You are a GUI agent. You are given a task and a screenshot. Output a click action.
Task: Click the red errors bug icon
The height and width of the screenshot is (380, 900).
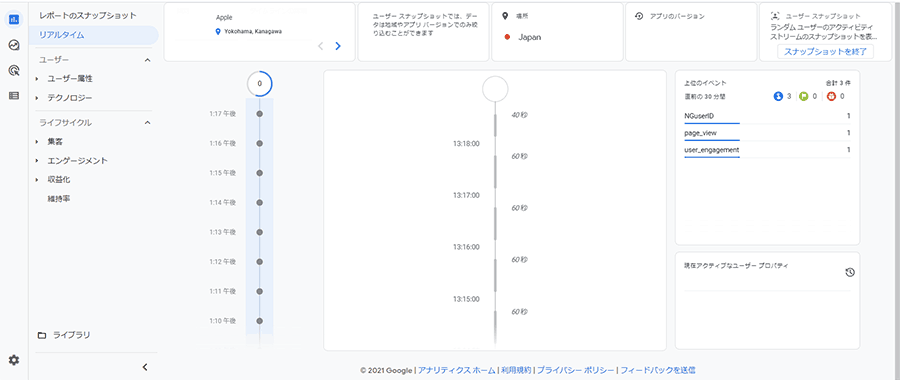831,96
